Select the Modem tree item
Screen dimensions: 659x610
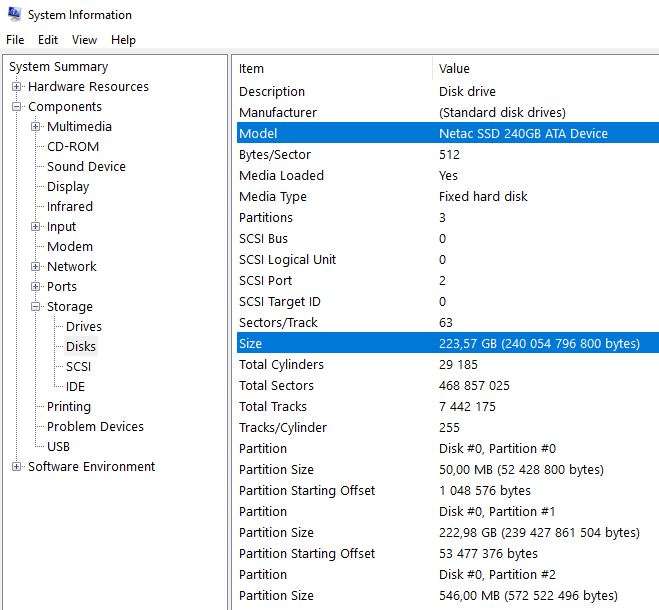pos(70,247)
